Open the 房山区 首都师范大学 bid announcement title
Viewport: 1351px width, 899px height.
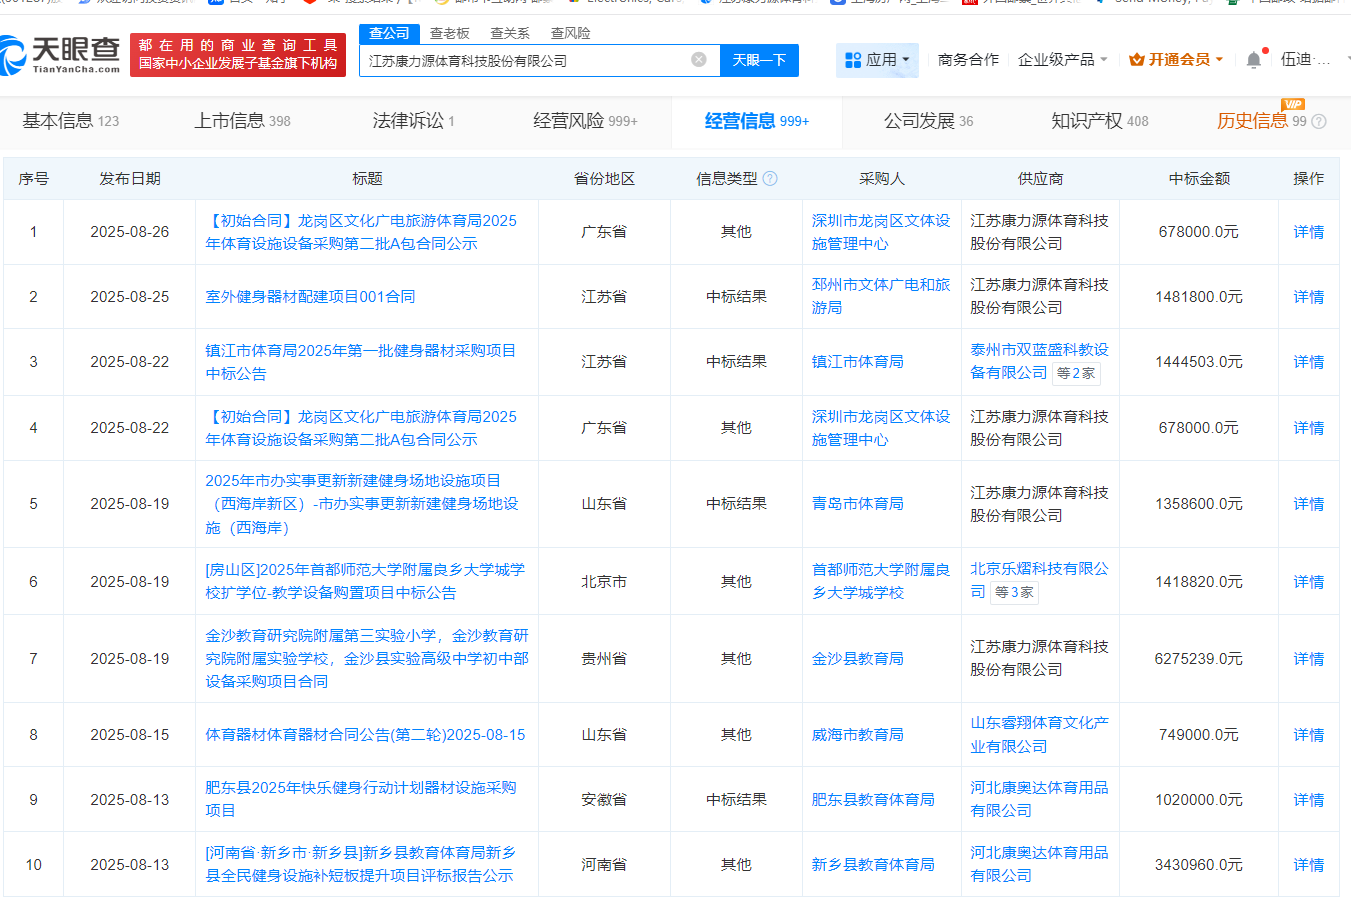[x=365, y=581]
